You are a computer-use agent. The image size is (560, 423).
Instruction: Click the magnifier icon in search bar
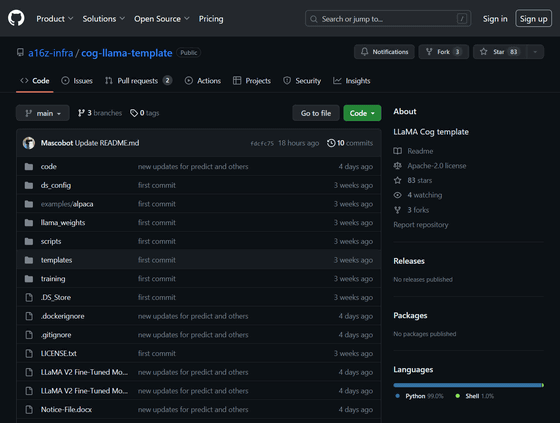tap(314, 19)
